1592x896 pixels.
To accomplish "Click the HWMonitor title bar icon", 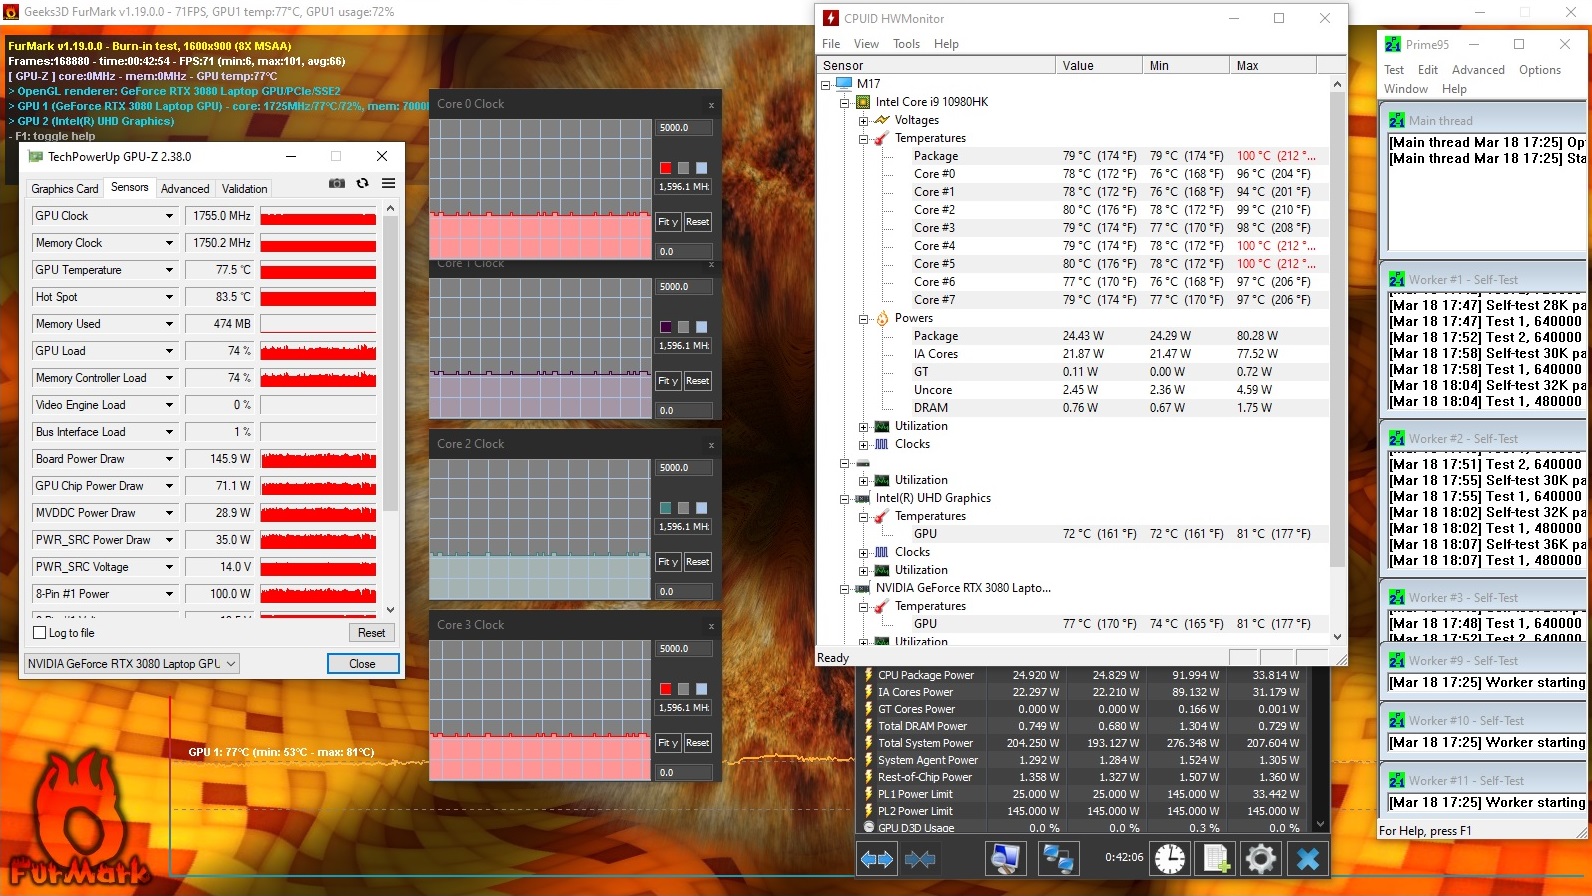I will (830, 18).
